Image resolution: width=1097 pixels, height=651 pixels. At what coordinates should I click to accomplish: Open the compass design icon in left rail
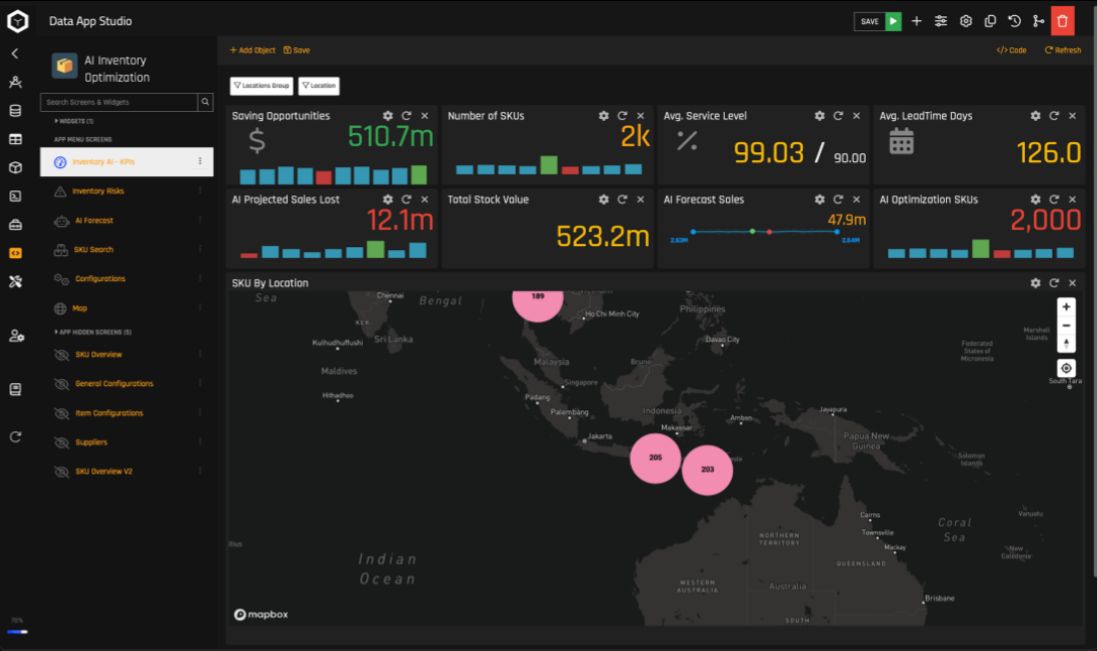15,82
